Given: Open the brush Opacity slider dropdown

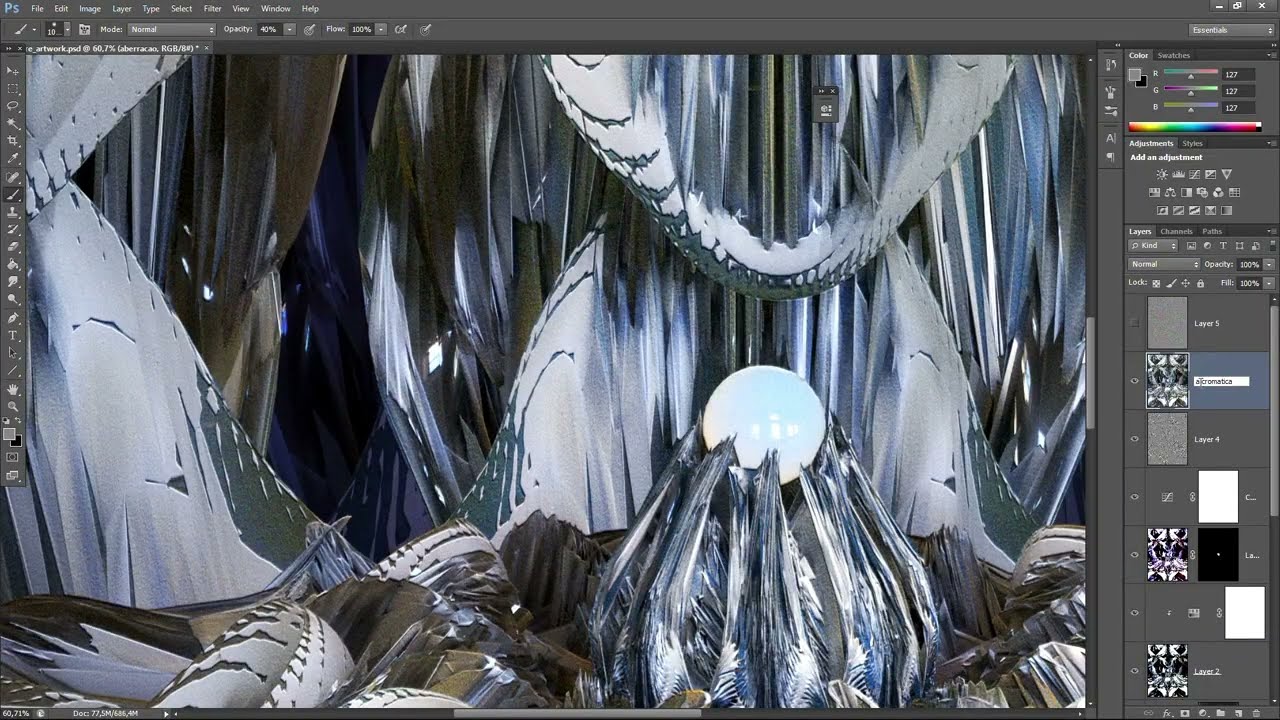Looking at the screenshot, I should [x=290, y=29].
